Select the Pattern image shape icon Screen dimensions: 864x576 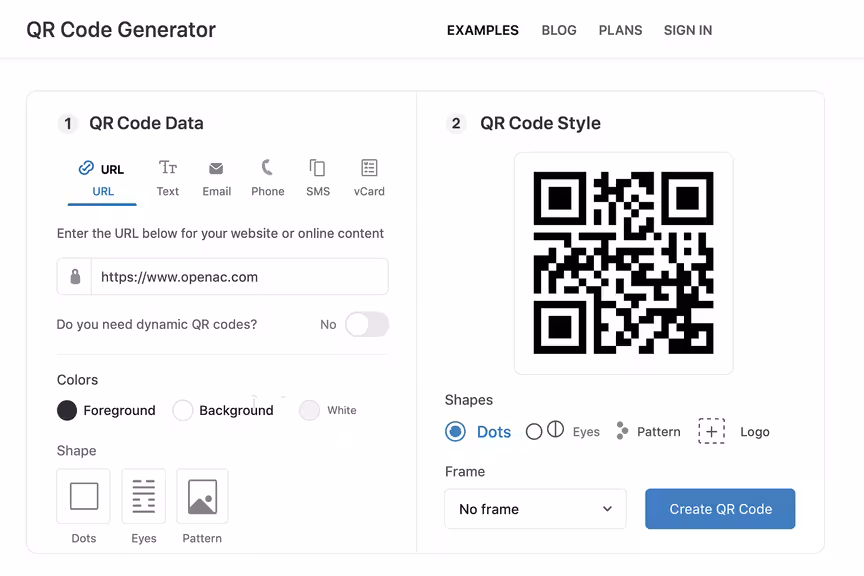click(x=202, y=496)
